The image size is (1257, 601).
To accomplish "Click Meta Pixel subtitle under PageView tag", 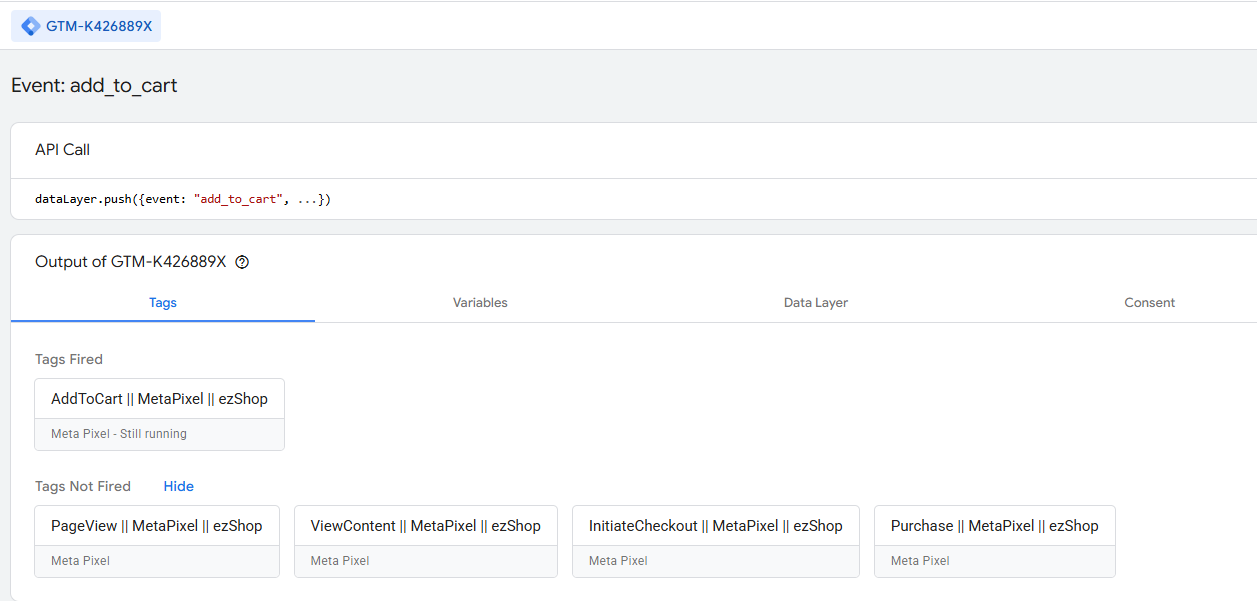I will click(x=80, y=561).
